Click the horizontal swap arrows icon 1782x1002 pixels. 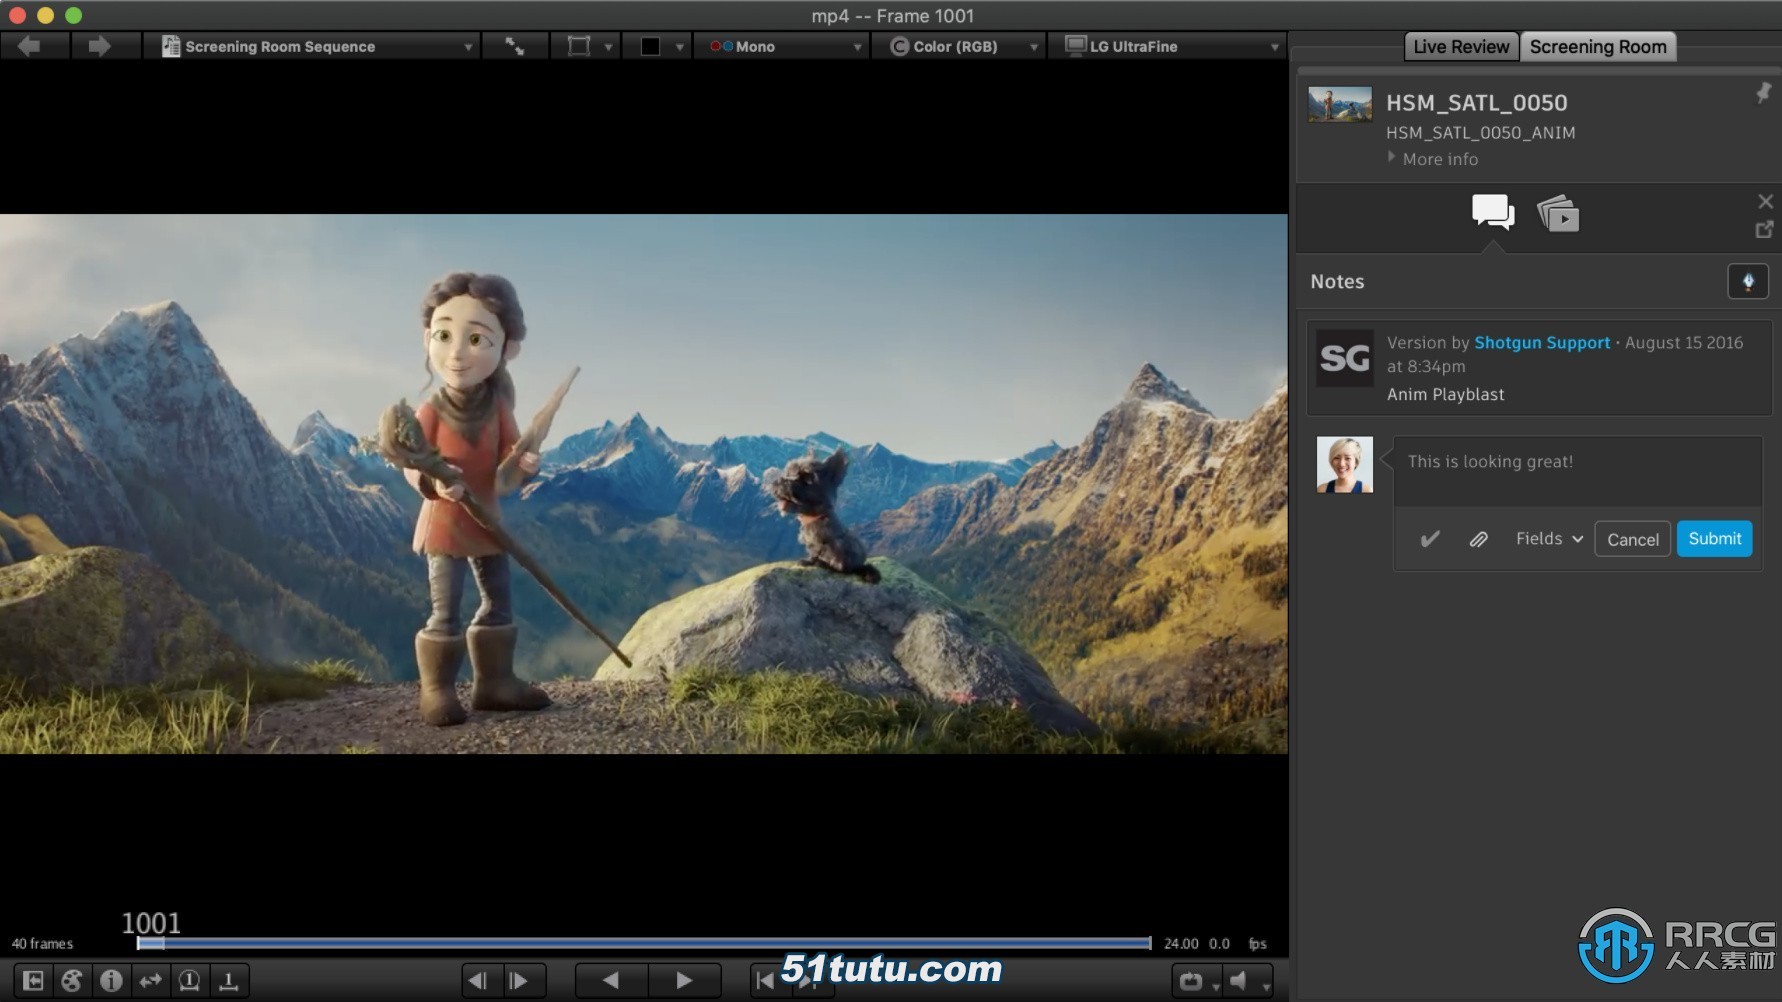150,981
